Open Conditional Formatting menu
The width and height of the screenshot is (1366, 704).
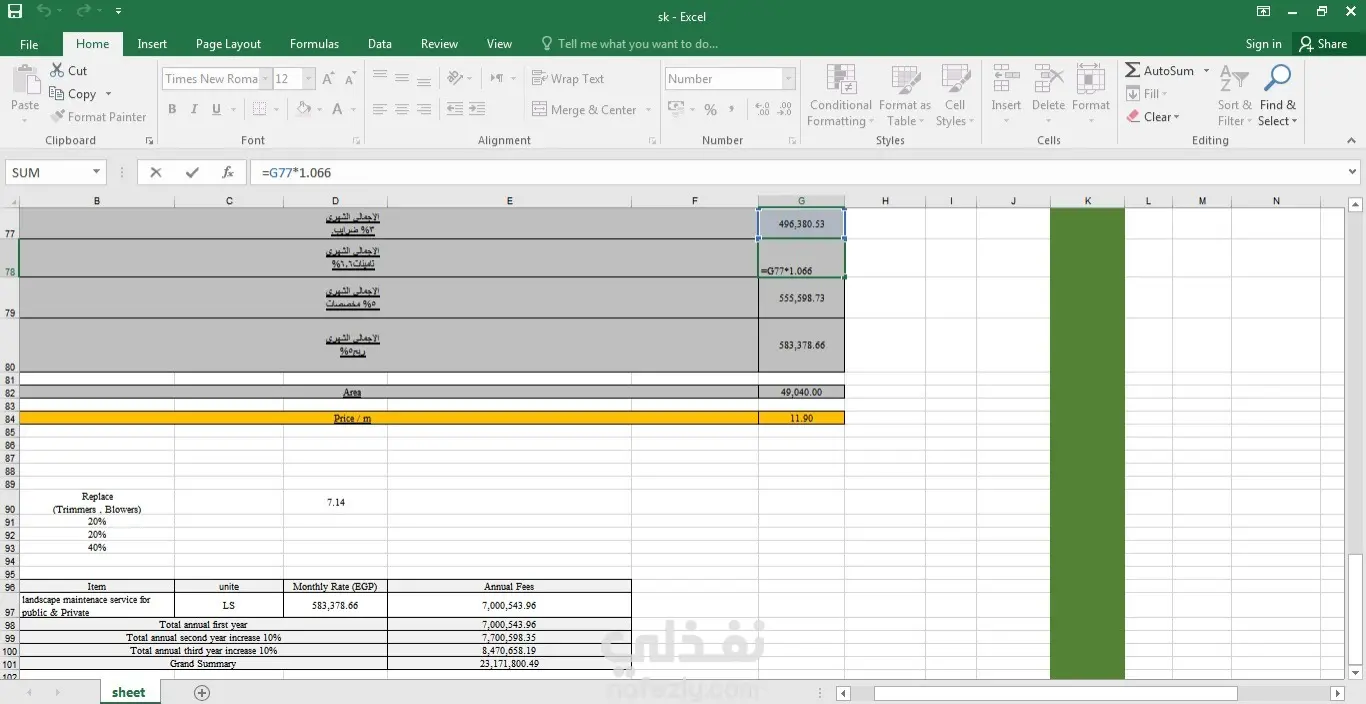[841, 96]
